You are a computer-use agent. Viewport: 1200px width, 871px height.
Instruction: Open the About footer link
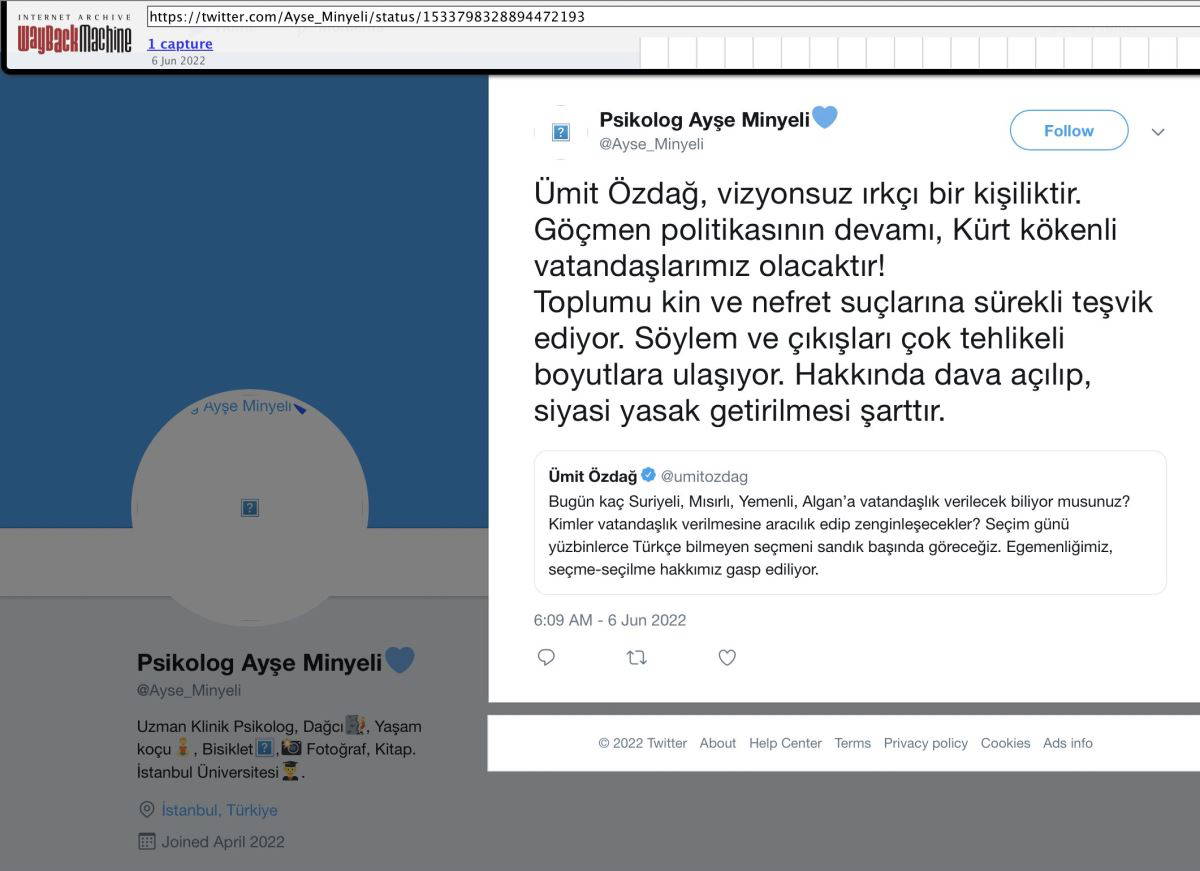717,743
